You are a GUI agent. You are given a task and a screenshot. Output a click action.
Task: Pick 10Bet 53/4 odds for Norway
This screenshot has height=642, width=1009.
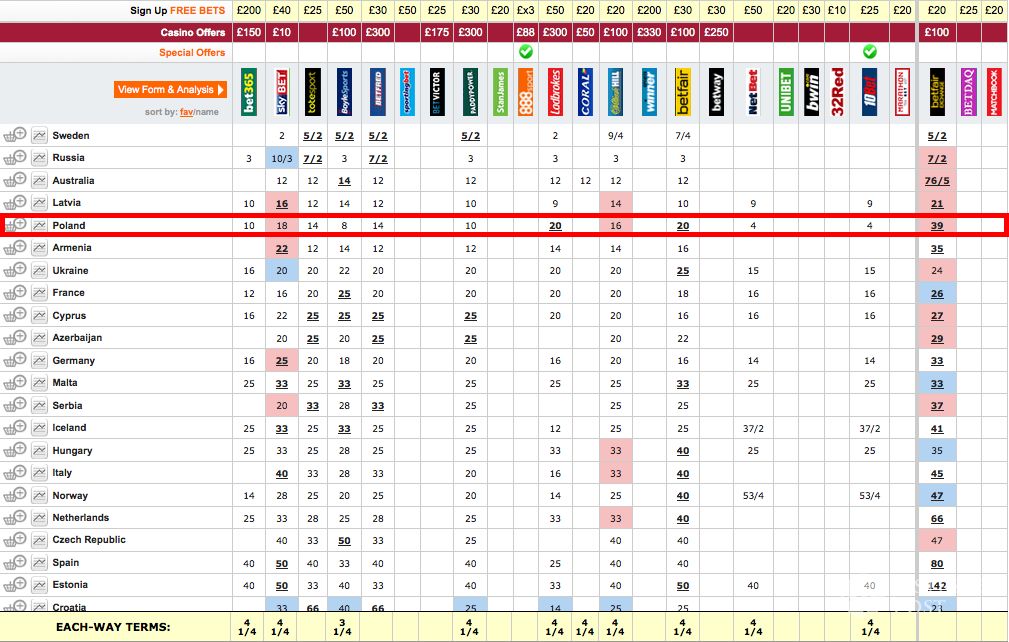[869, 496]
